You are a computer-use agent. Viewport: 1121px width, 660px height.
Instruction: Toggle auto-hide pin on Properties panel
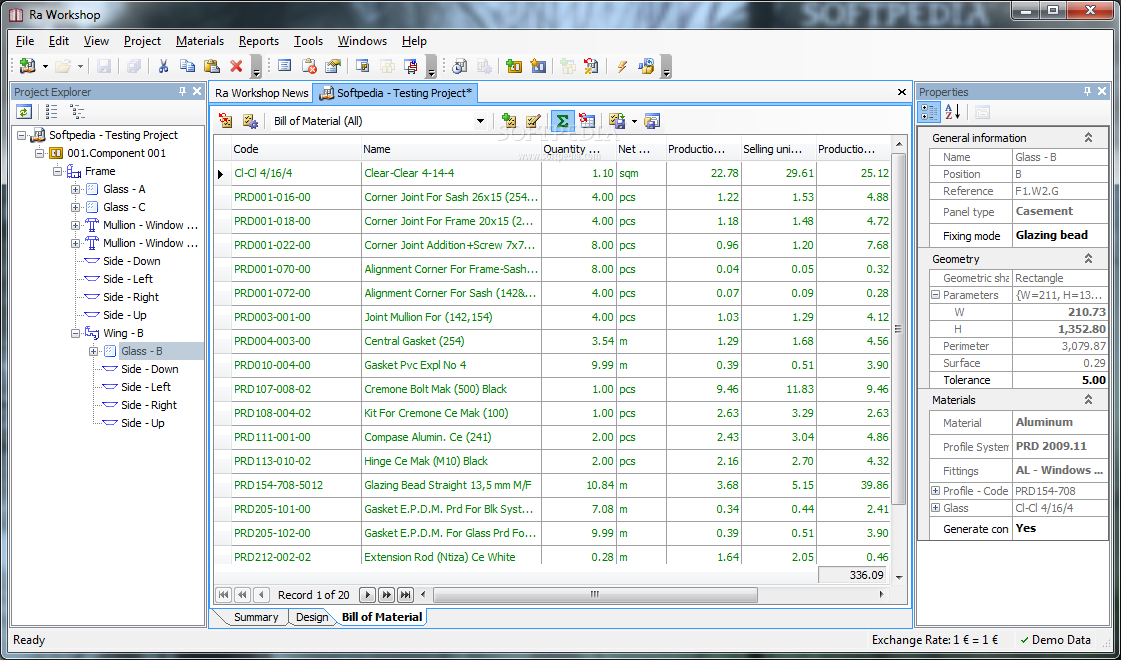tap(1087, 92)
